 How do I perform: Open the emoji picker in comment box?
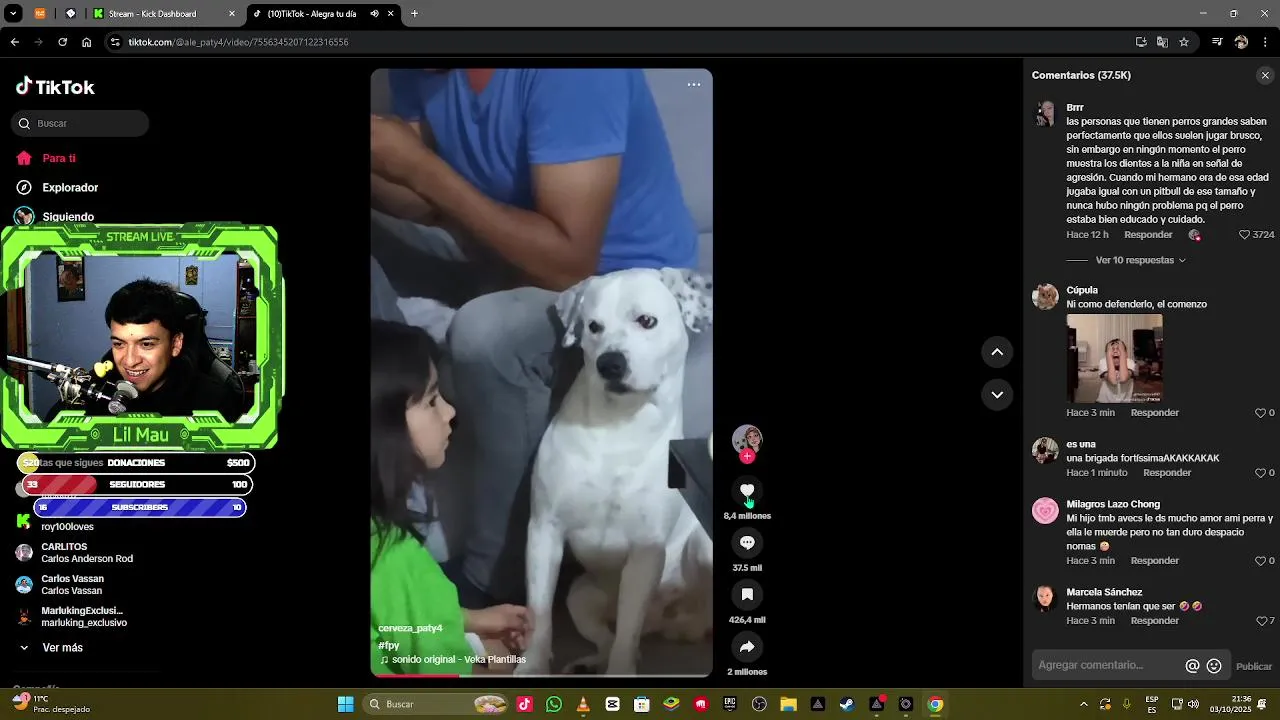coord(1214,666)
